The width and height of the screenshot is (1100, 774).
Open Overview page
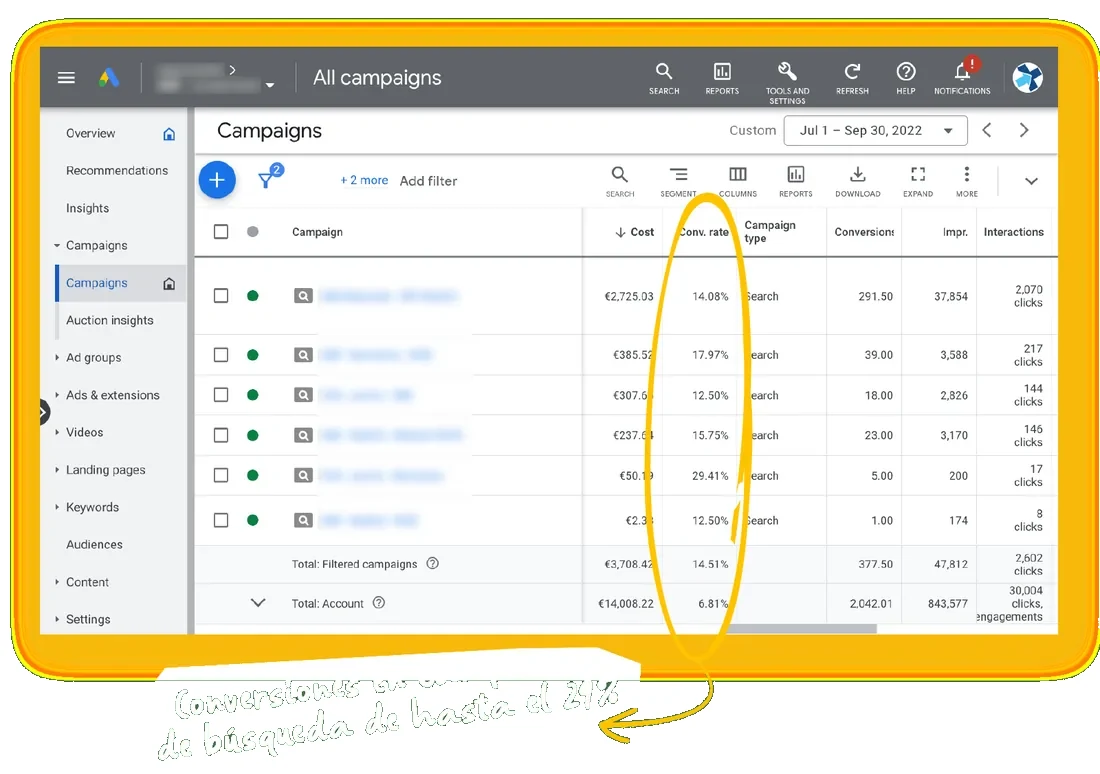[x=90, y=133]
